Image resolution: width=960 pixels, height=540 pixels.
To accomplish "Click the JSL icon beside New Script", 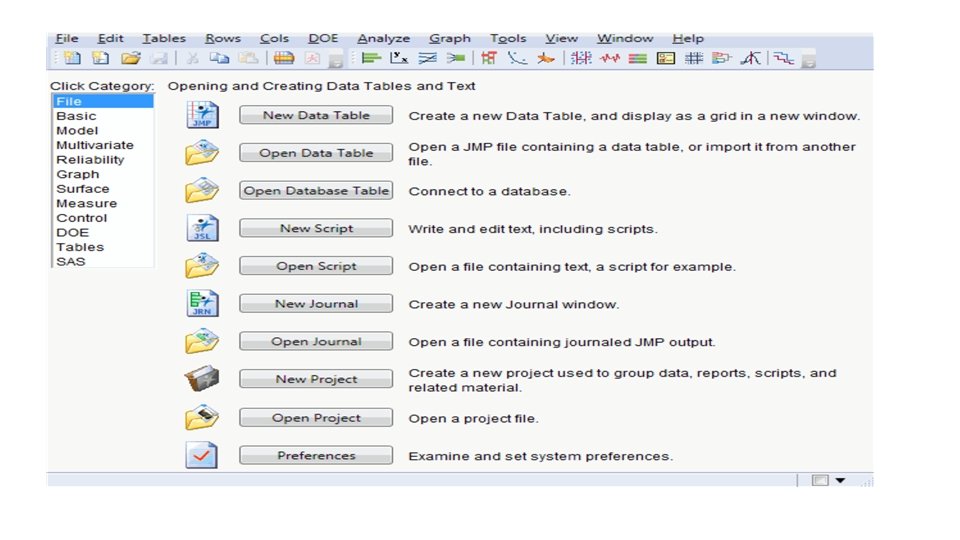I will point(202,228).
